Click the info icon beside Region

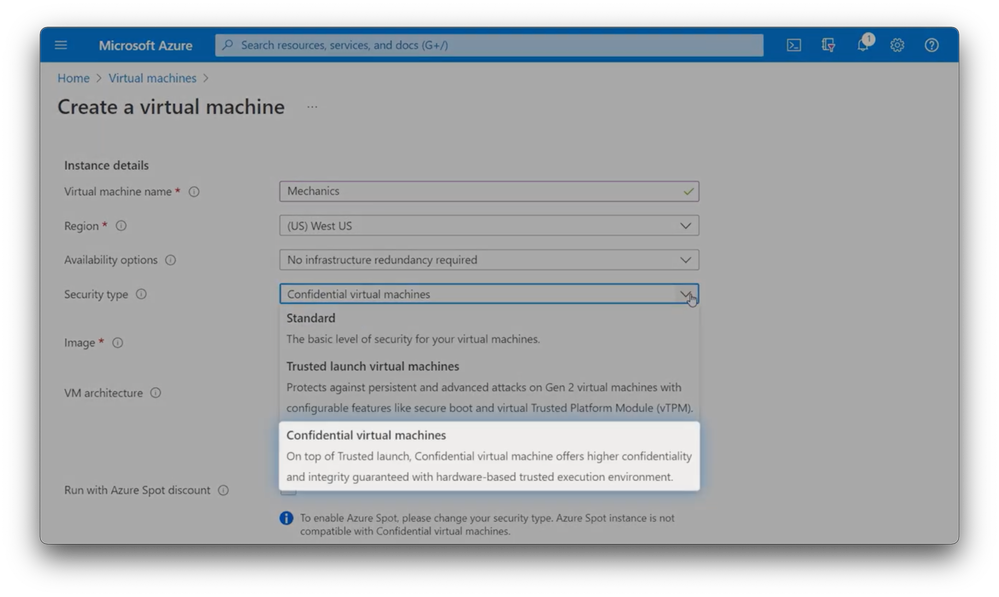(x=121, y=226)
